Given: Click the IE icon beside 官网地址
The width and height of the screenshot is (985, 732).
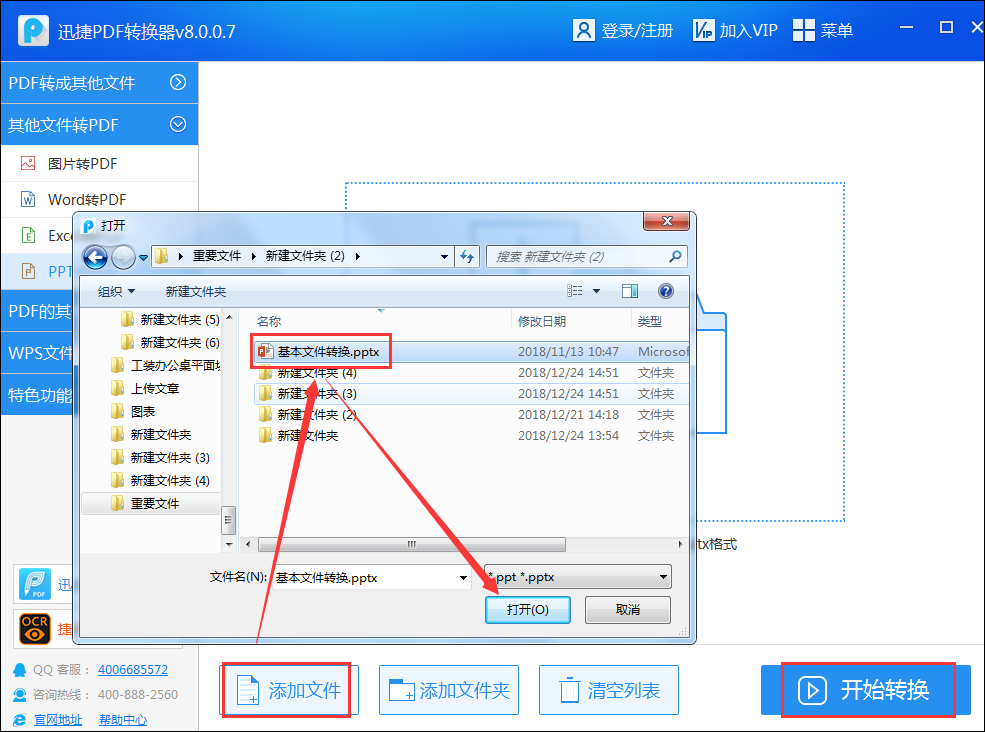Looking at the screenshot, I should (x=20, y=720).
